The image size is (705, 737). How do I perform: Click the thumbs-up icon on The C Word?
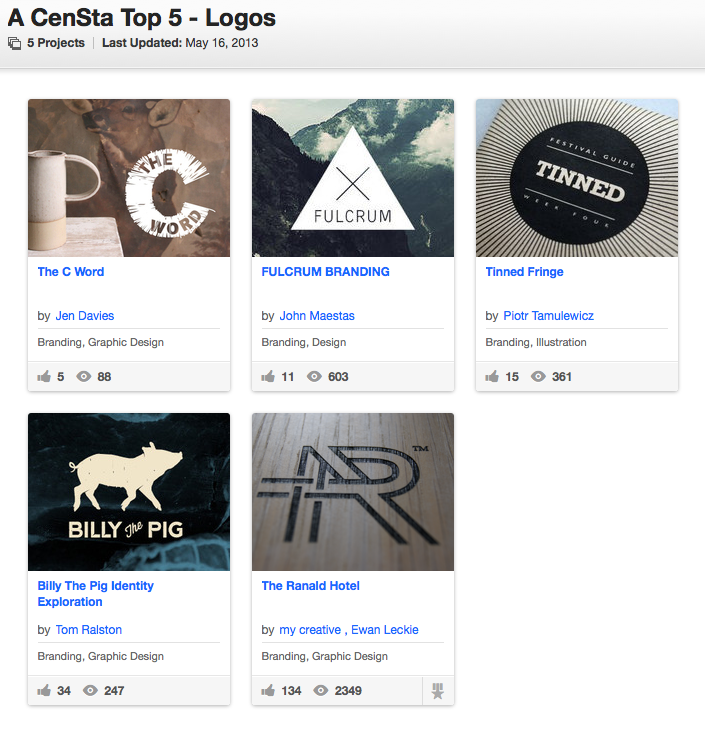(x=44, y=377)
